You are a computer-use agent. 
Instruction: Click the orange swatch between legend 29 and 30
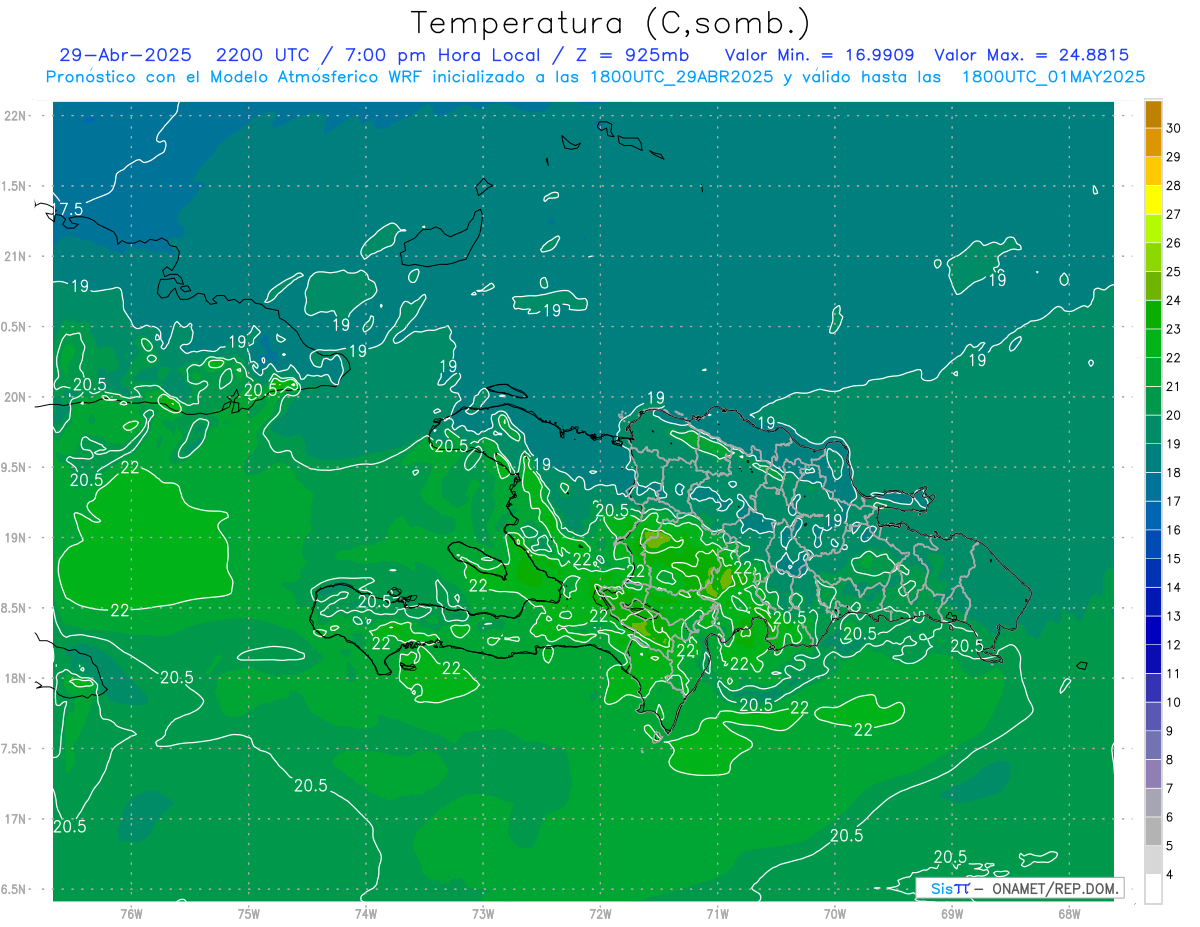(1153, 143)
